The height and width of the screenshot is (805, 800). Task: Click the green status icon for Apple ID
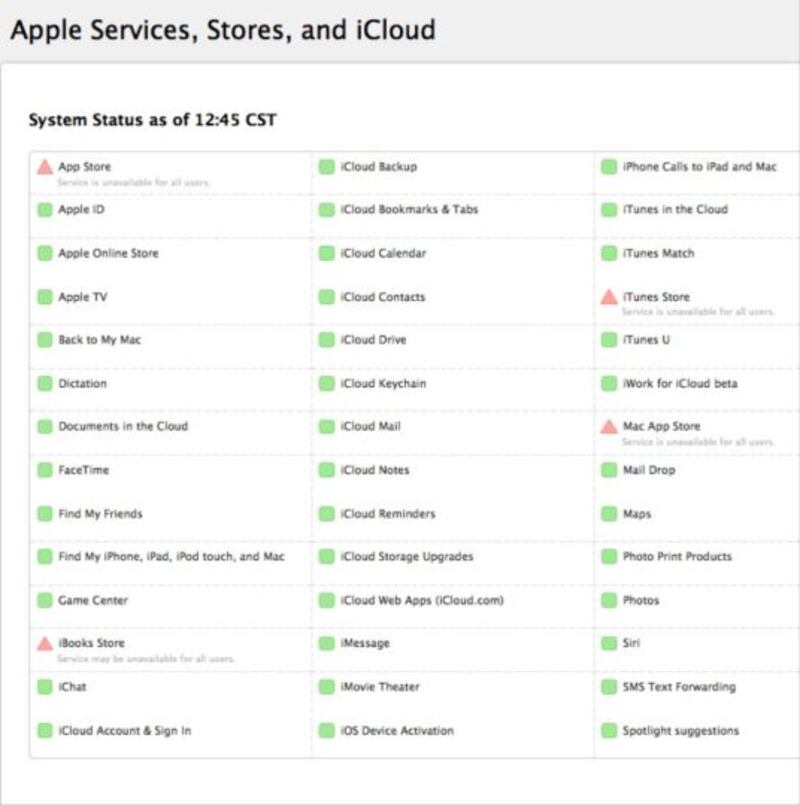click(x=45, y=209)
